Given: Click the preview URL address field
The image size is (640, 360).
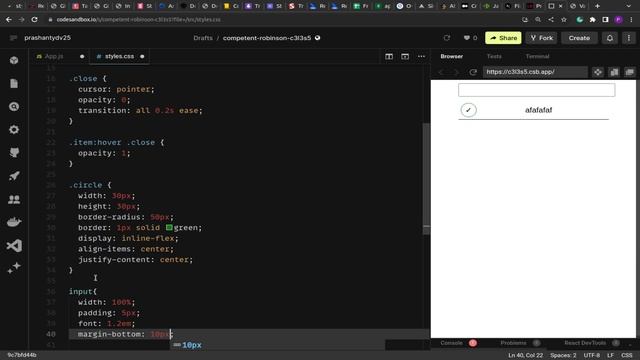Looking at the screenshot, I should [535, 72].
